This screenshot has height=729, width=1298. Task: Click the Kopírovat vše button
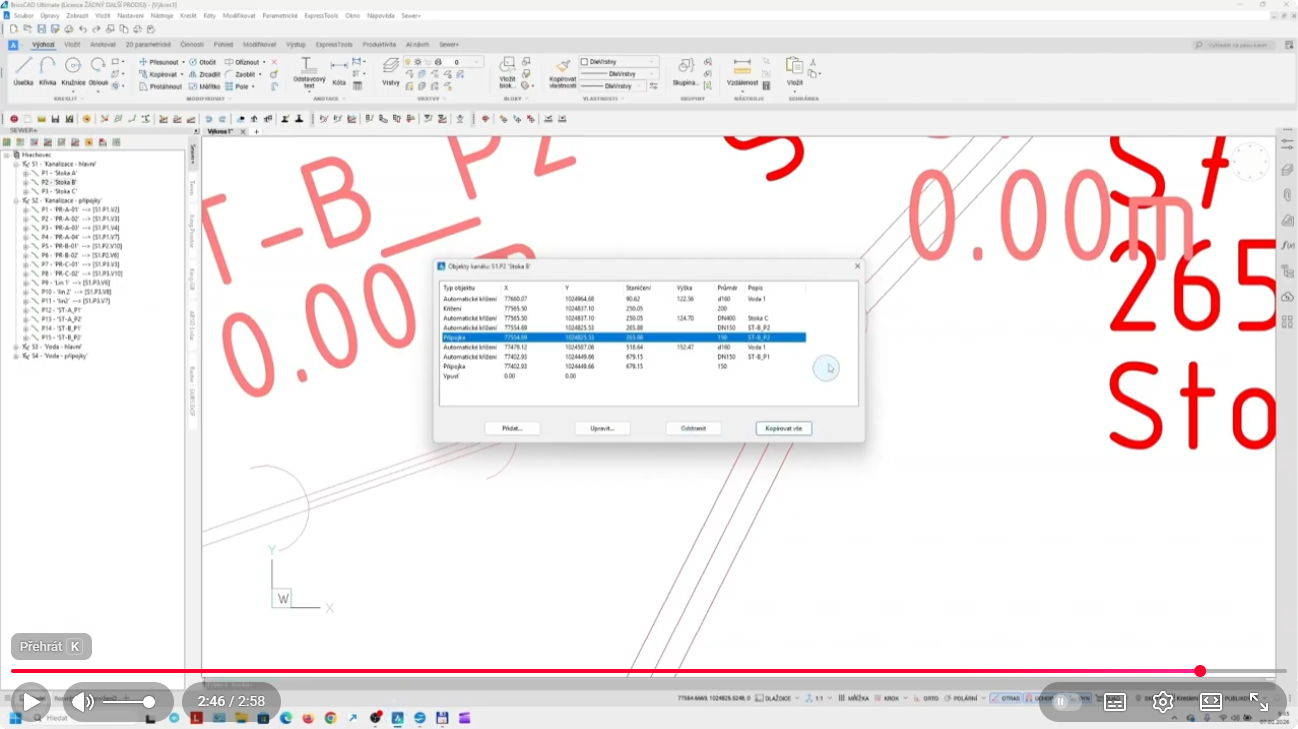point(783,428)
